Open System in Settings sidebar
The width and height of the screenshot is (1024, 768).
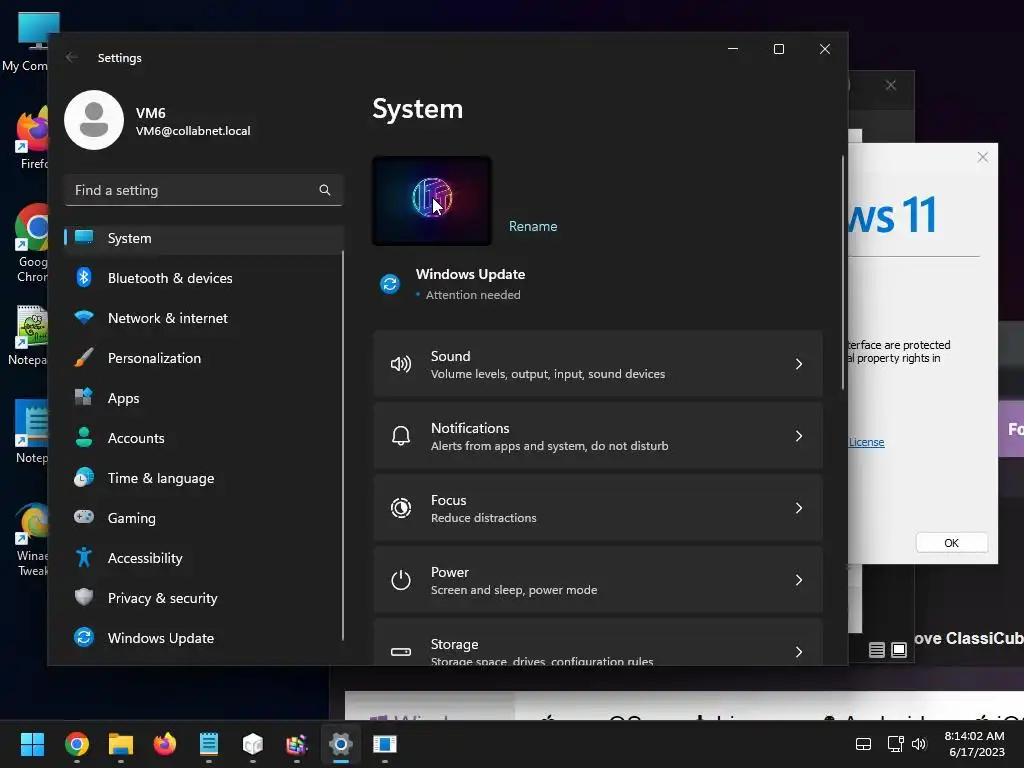(x=204, y=238)
